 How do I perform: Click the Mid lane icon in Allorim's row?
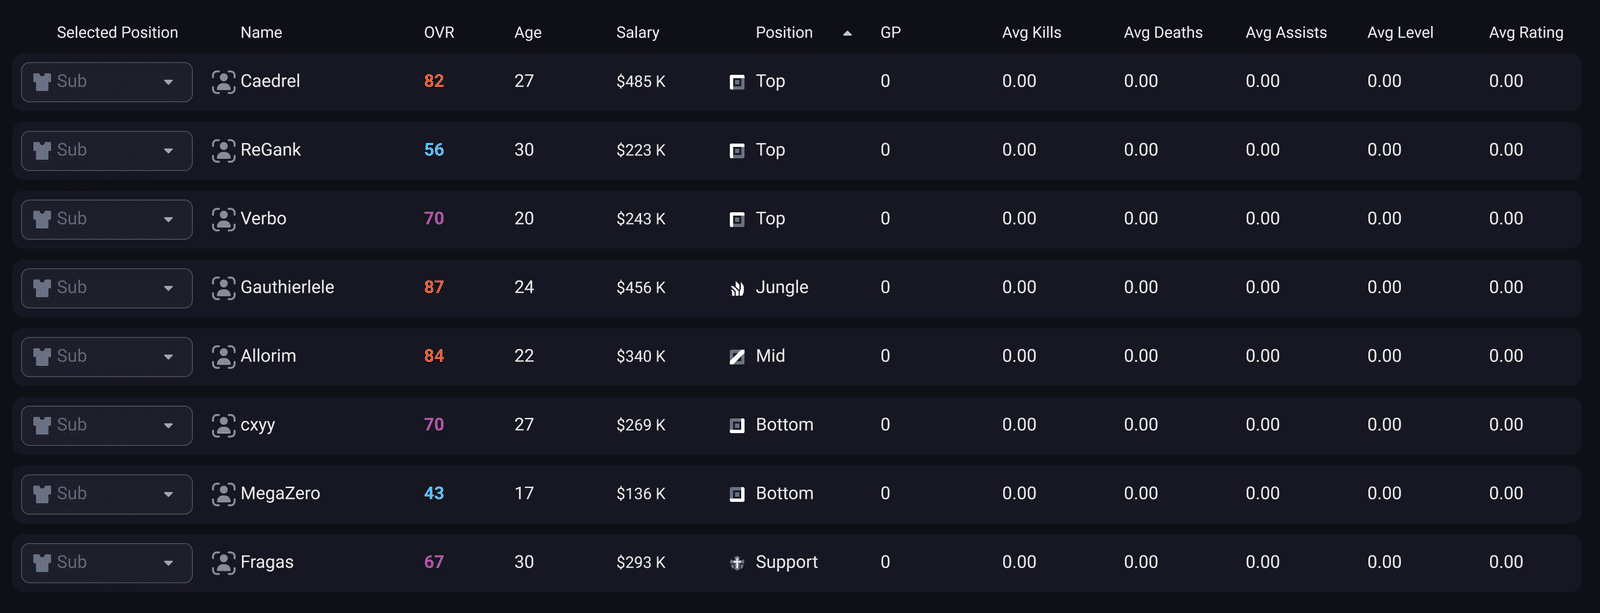click(737, 357)
